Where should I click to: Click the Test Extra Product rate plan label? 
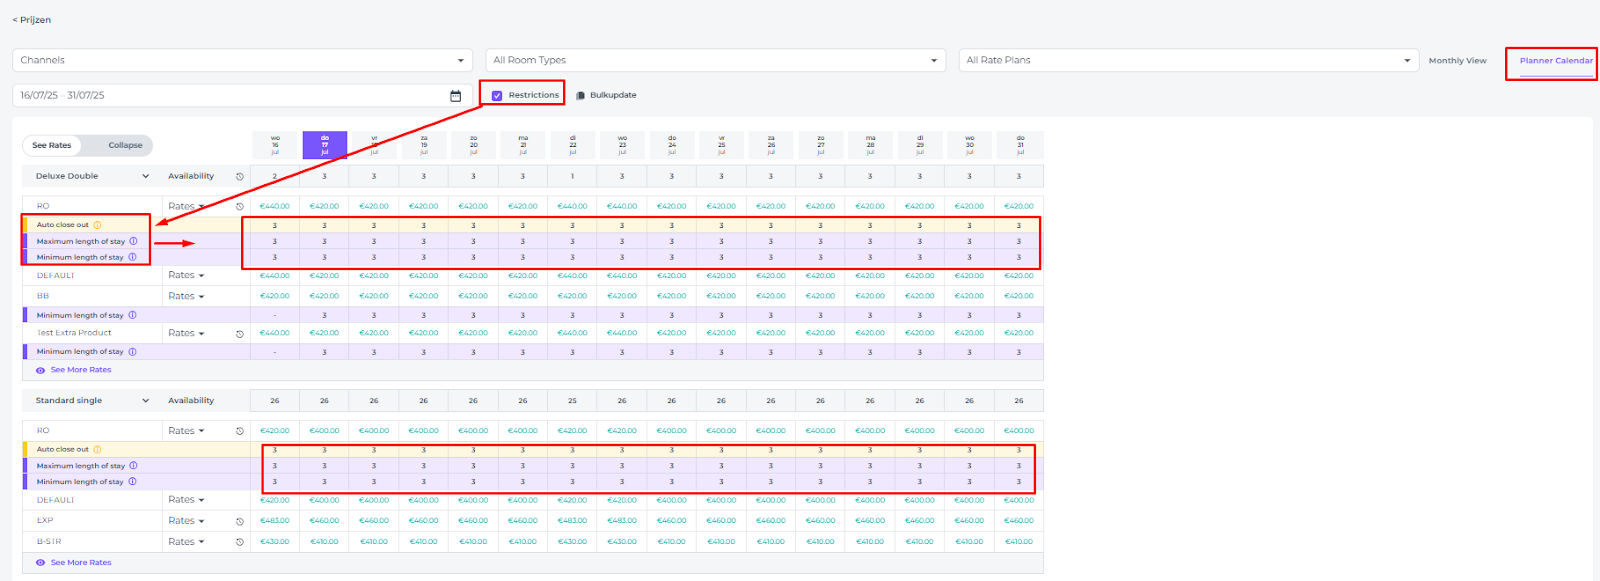click(74, 333)
